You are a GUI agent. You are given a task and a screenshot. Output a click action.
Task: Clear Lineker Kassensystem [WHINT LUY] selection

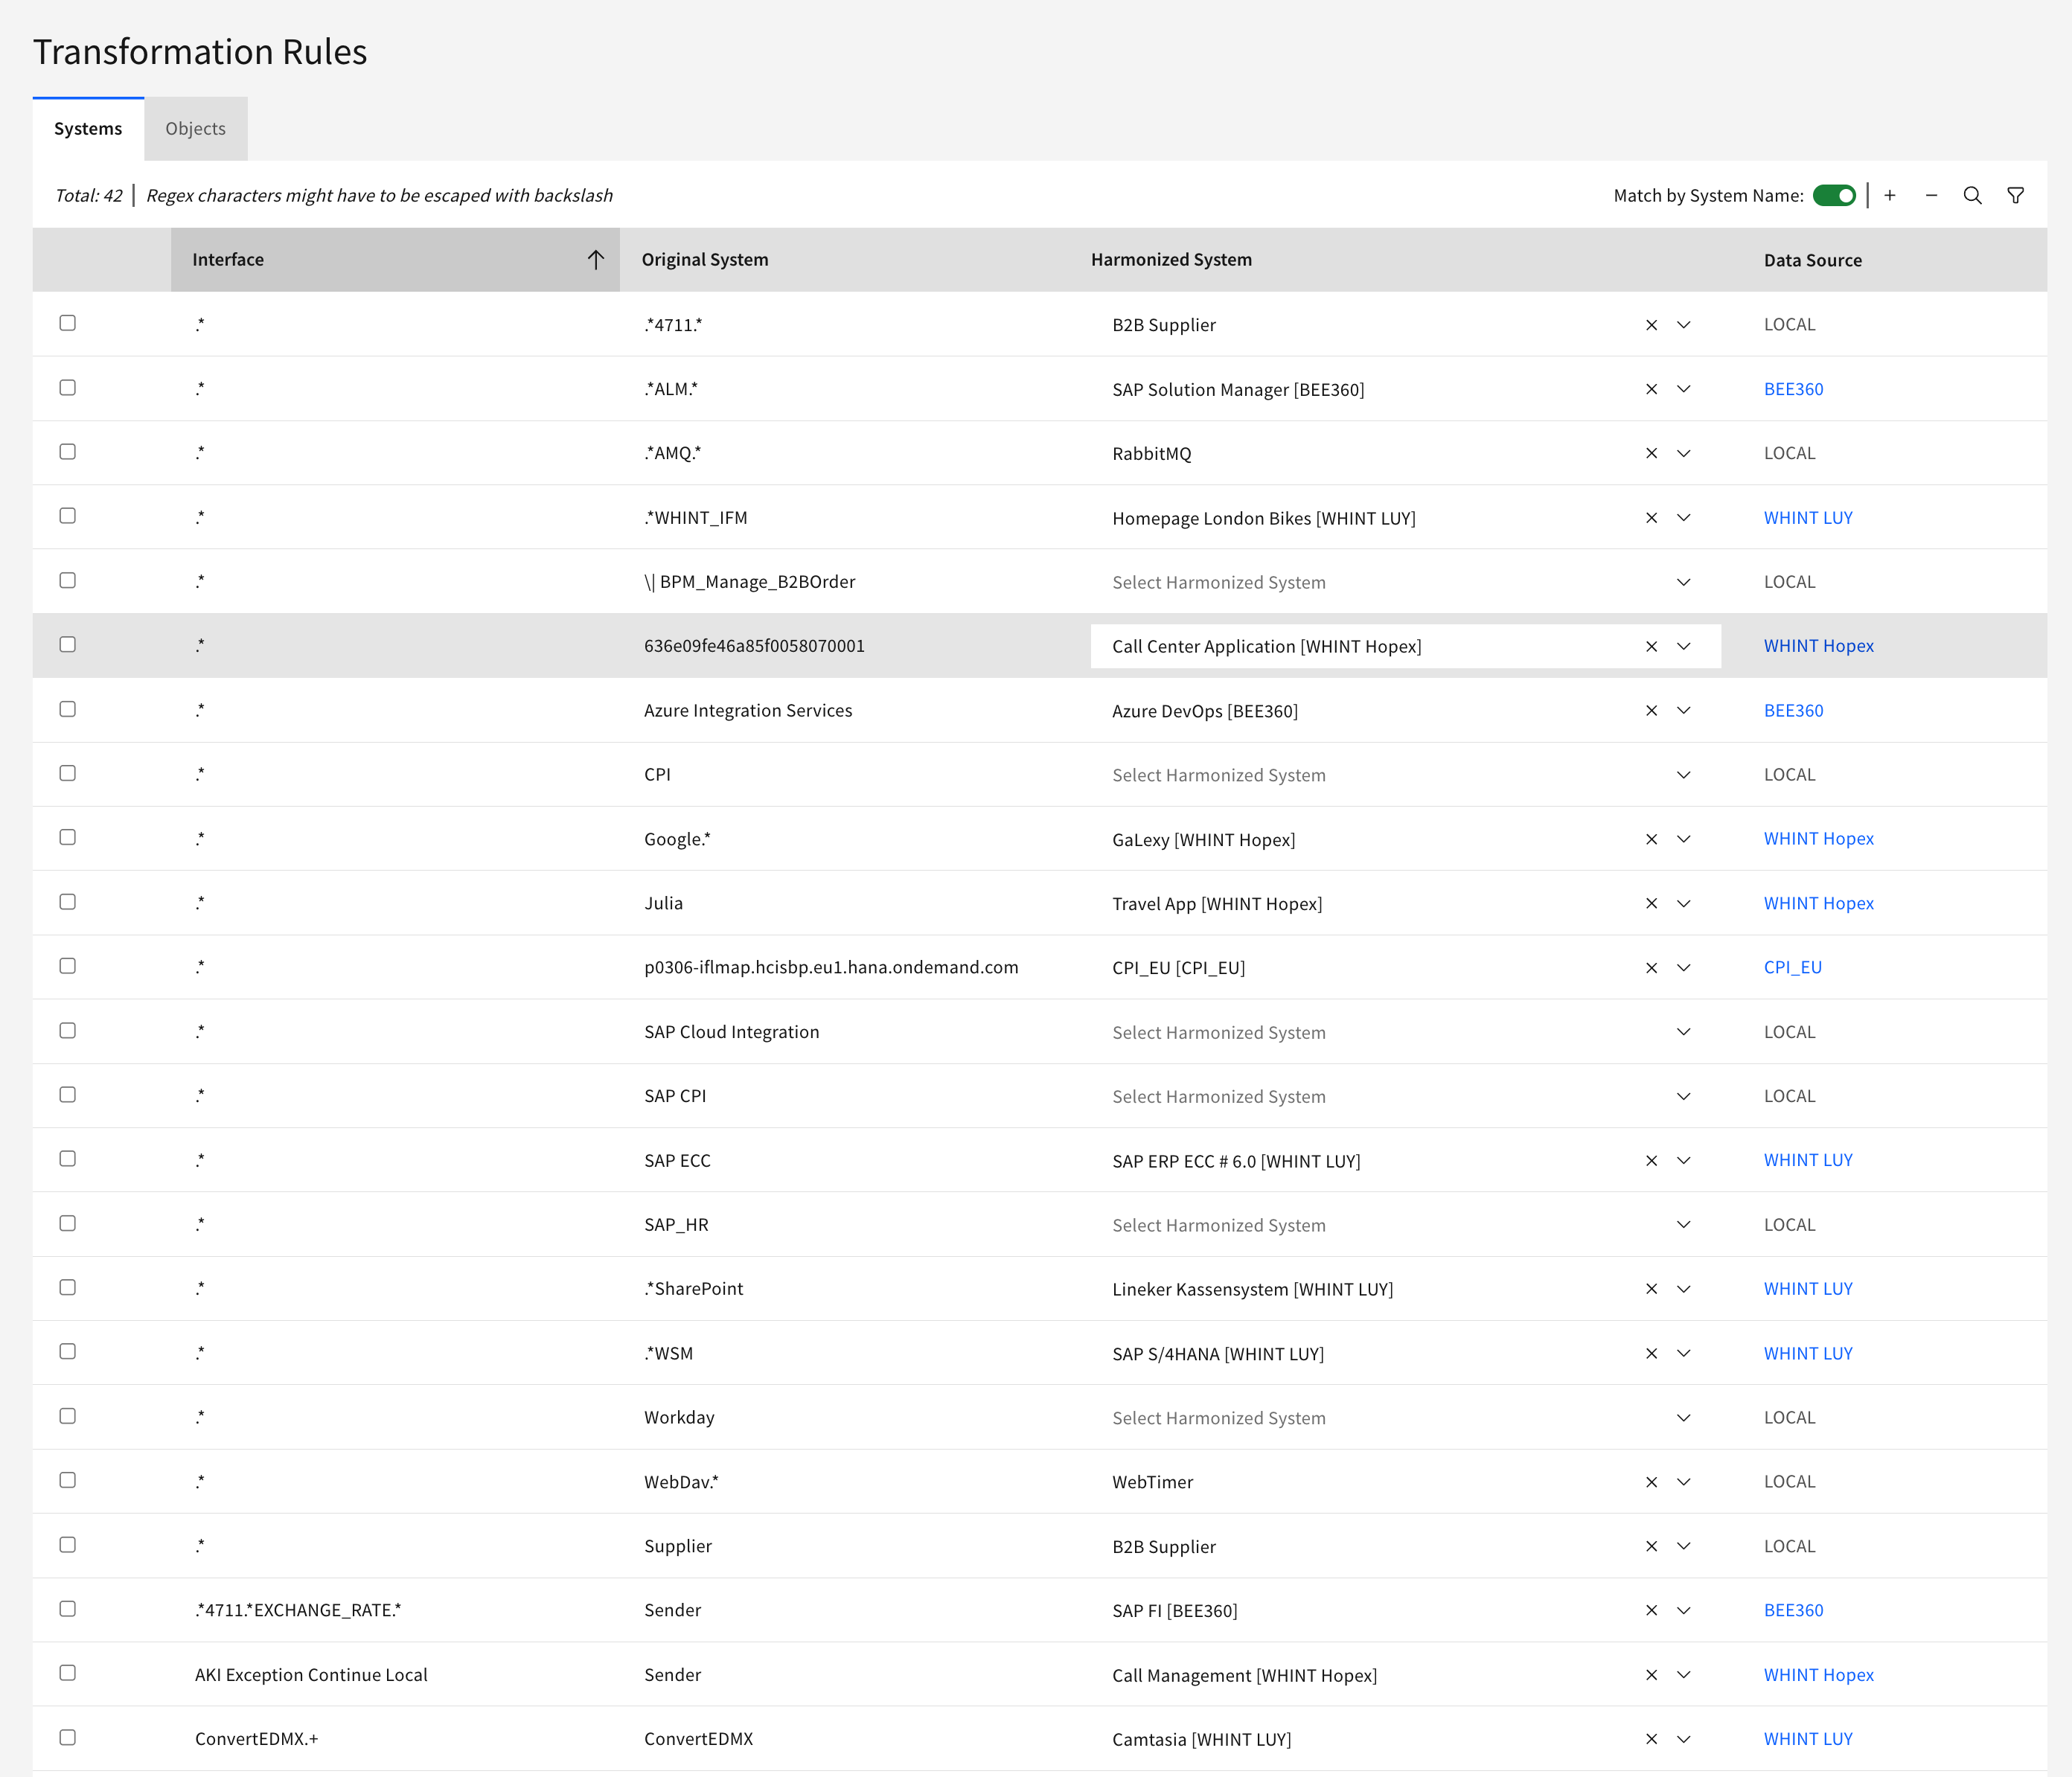click(x=1651, y=1289)
